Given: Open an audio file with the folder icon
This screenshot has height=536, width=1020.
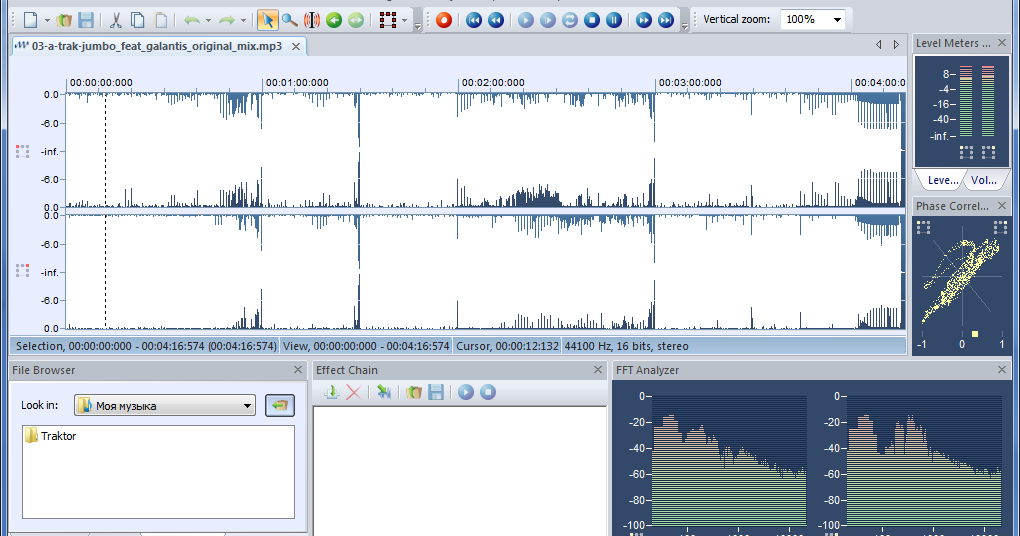Looking at the screenshot, I should pyautogui.click(x=64, y=20).
